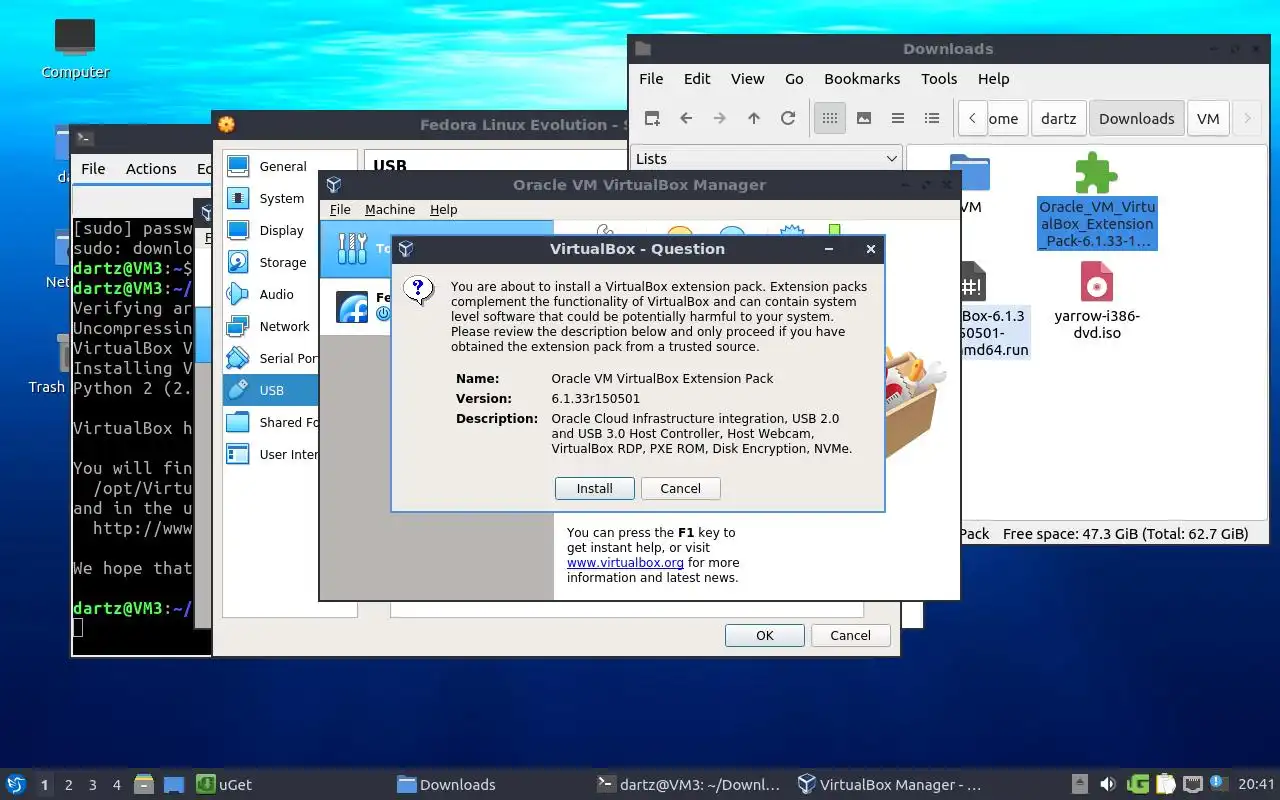Screen dimensions: 1280x800
Task: Open the VM folder in Downloads
Action: pos(969,184)
